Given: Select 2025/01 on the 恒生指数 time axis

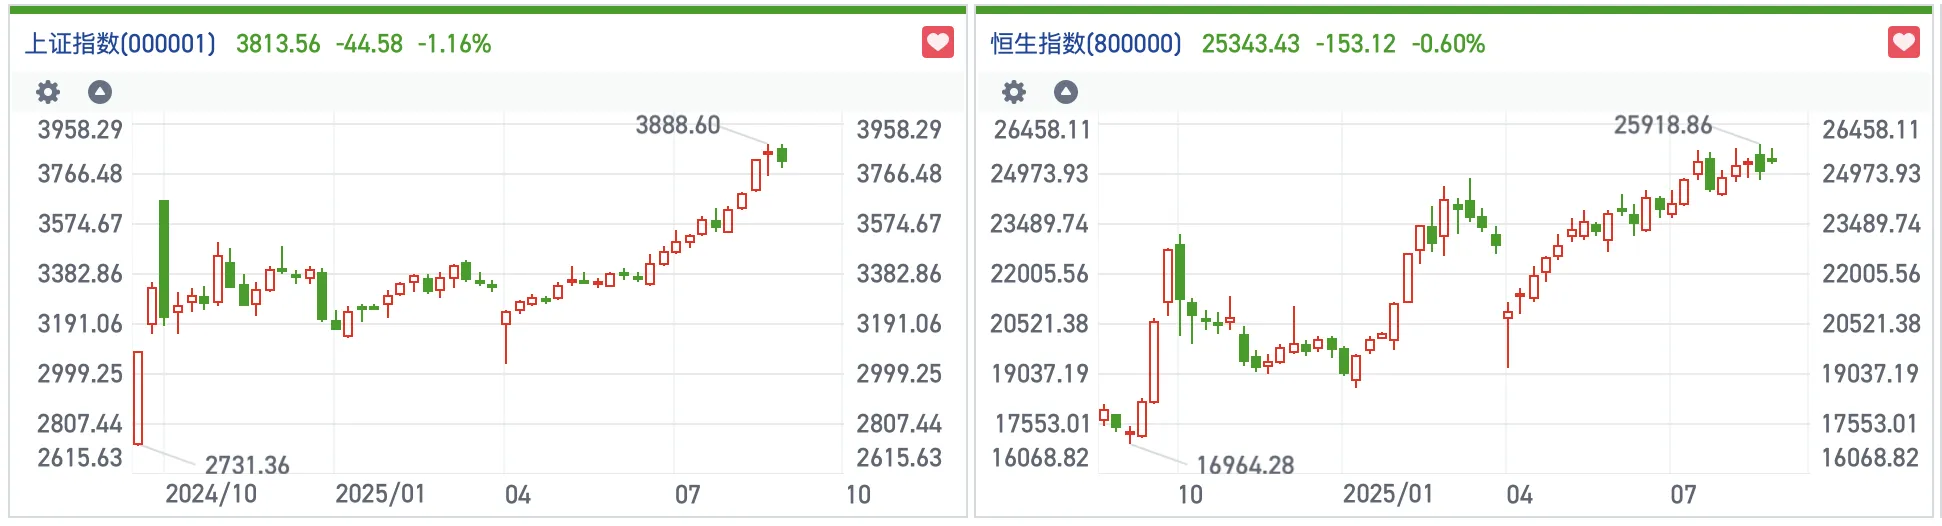Looking at the screenshot, I should (x=1387, y=494).
